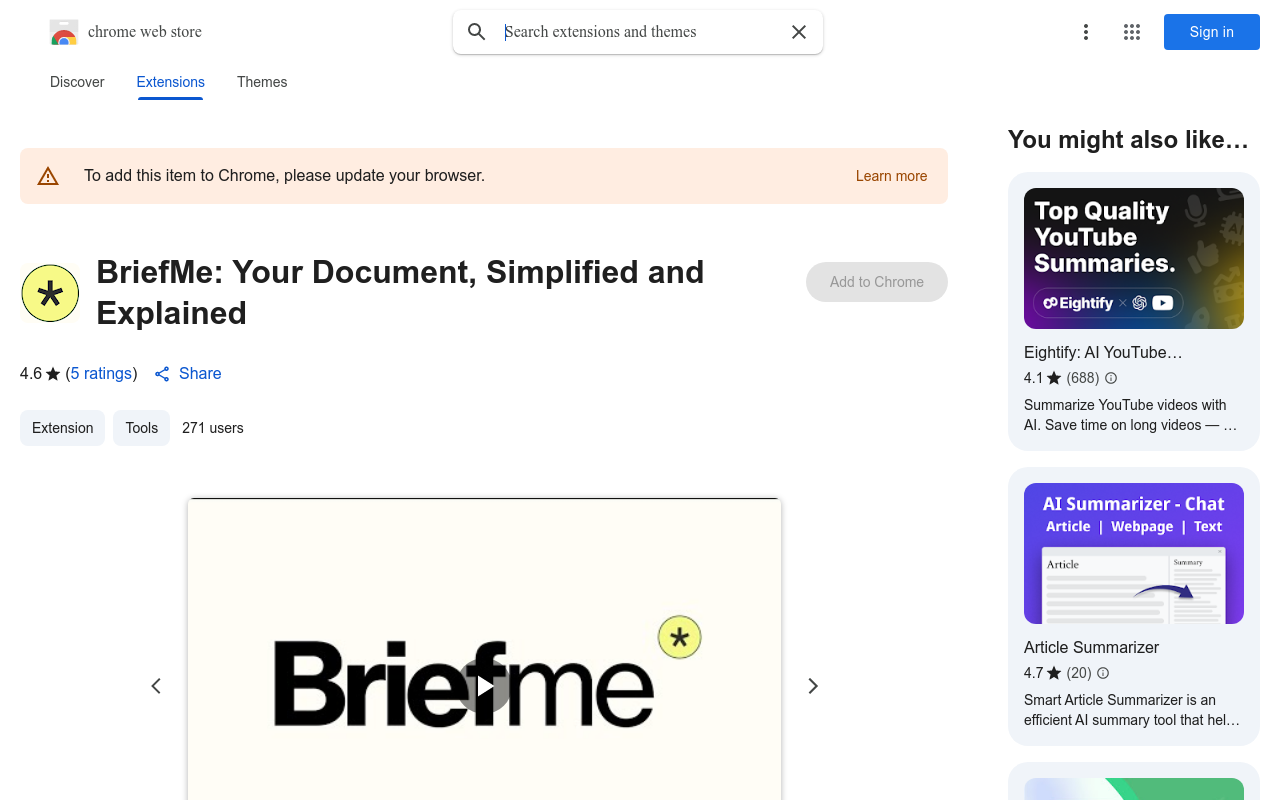
Task: Click the update your browser message
Action: tap(284, 176)
